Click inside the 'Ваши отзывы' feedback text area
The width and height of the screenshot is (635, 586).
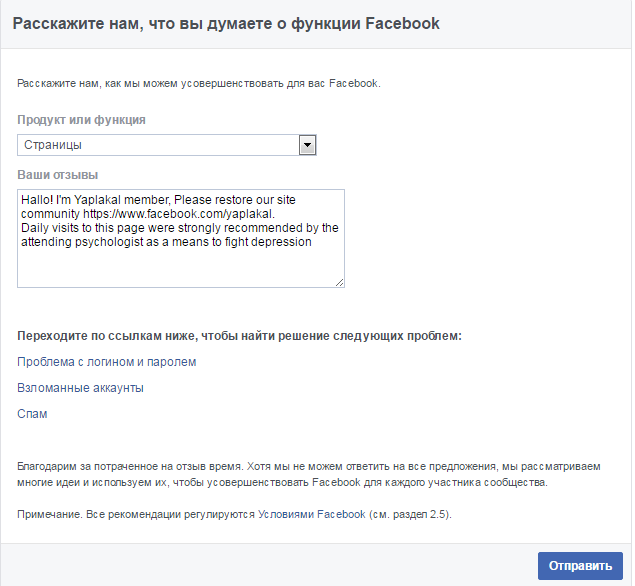click(x=181, y=238)
